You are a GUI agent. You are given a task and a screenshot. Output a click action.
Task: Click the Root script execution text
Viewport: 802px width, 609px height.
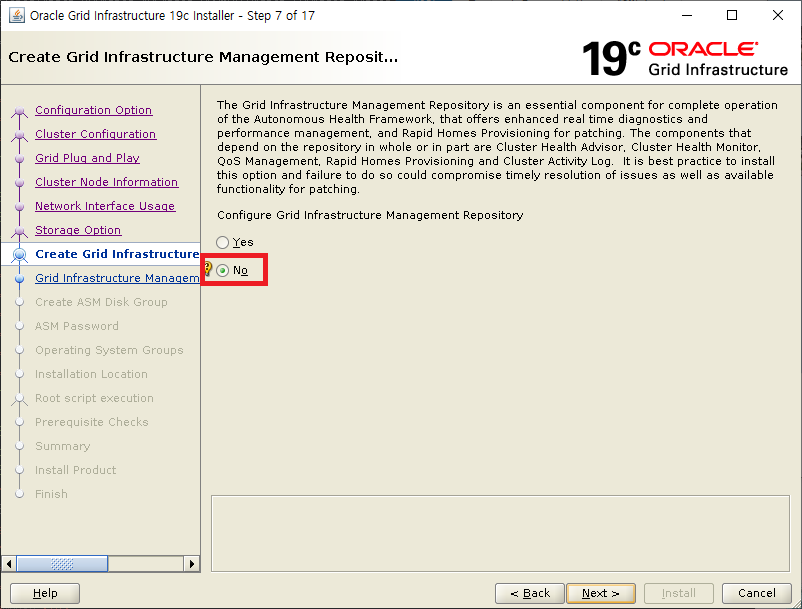click(x=94, y=398)
